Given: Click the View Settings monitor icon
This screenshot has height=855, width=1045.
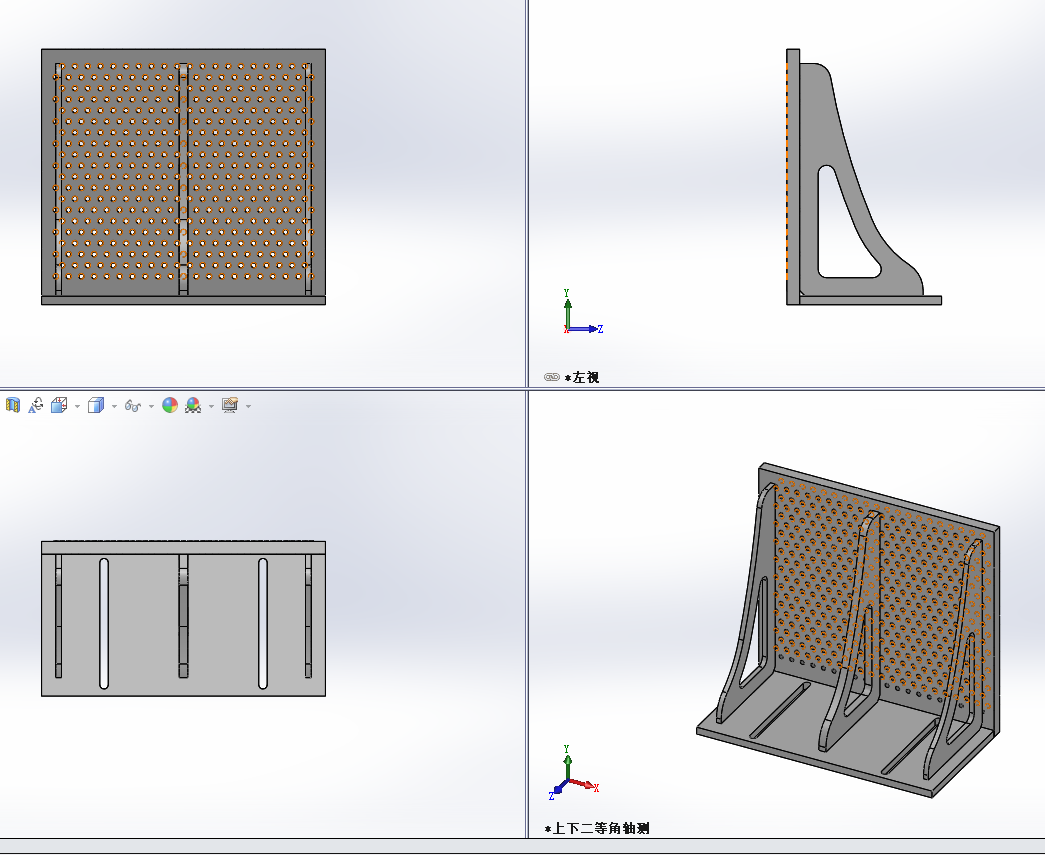Looking at the screenshot, I should (230, 405).
